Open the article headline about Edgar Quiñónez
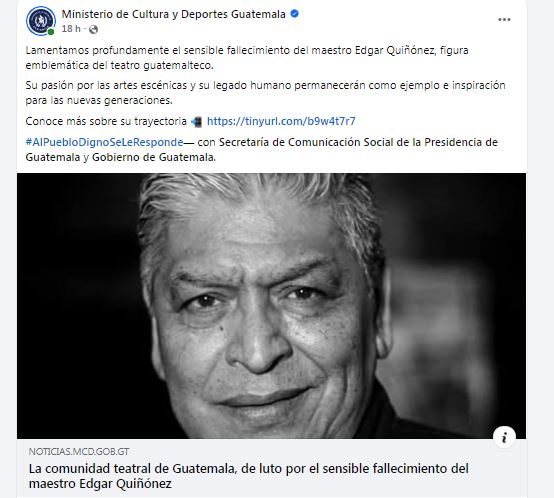The image size is (554, 498). tap(249, 476)
